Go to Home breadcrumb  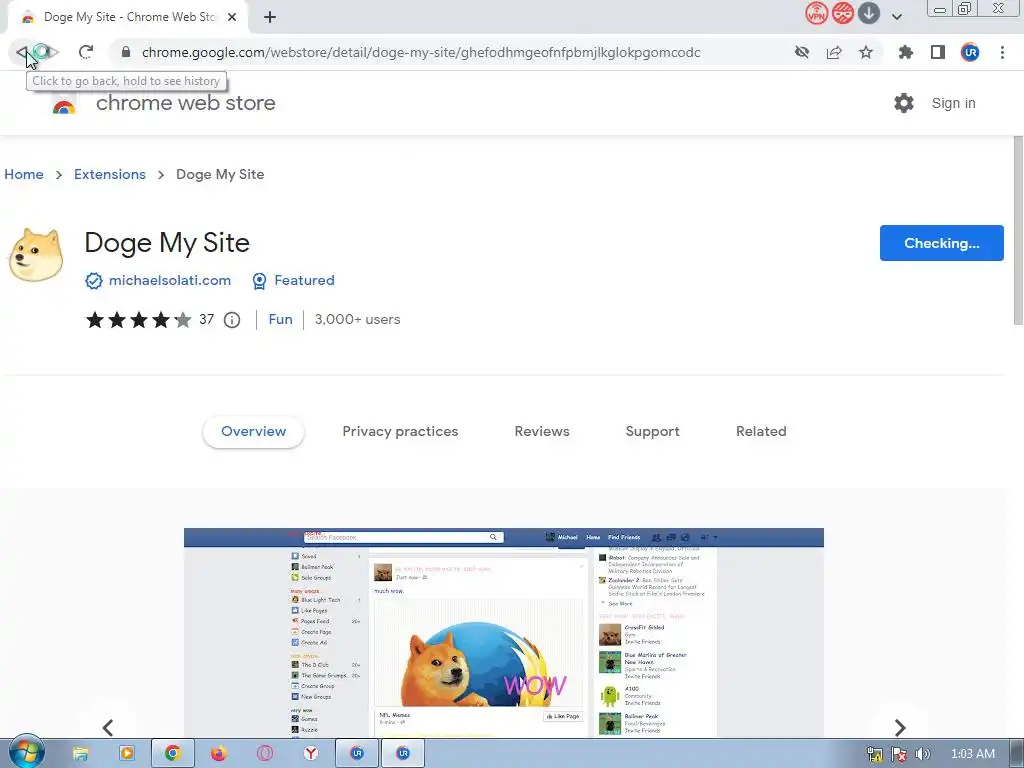tap(24, 174)
